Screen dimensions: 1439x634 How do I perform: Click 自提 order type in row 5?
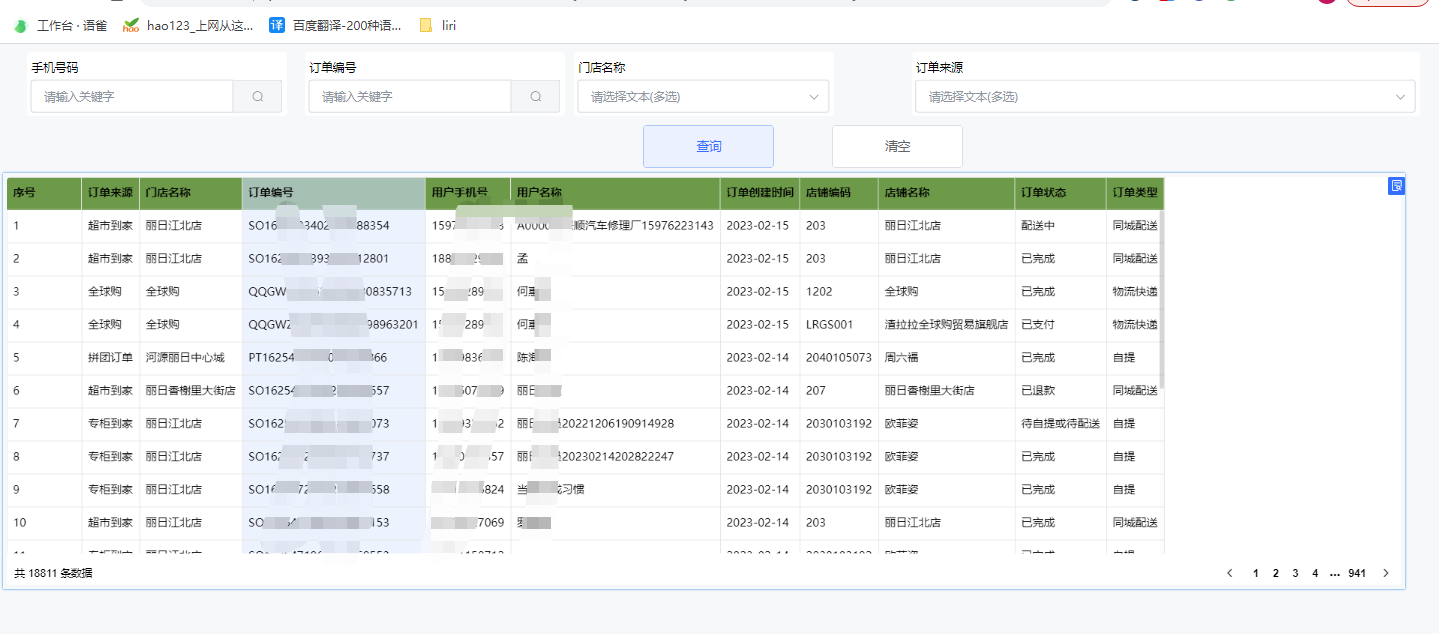1124,358
